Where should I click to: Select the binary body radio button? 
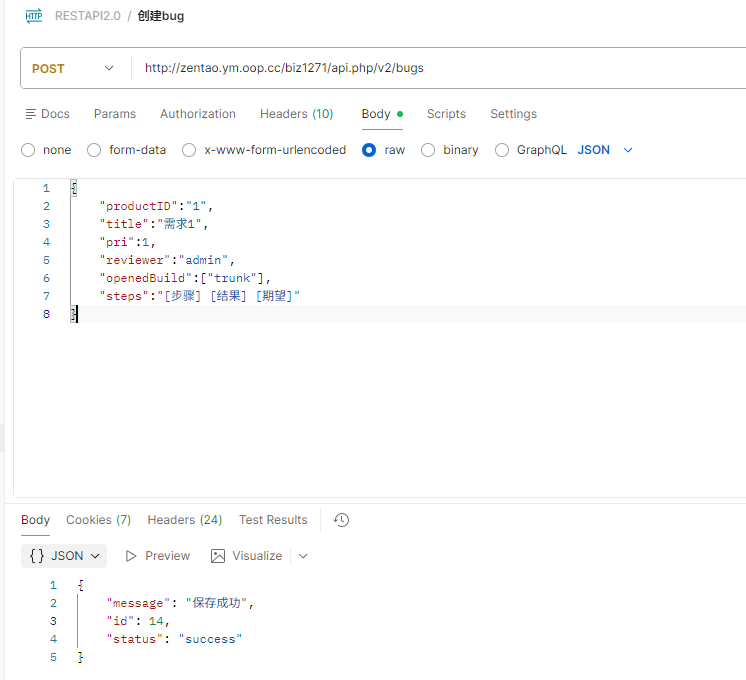(428, 150)
